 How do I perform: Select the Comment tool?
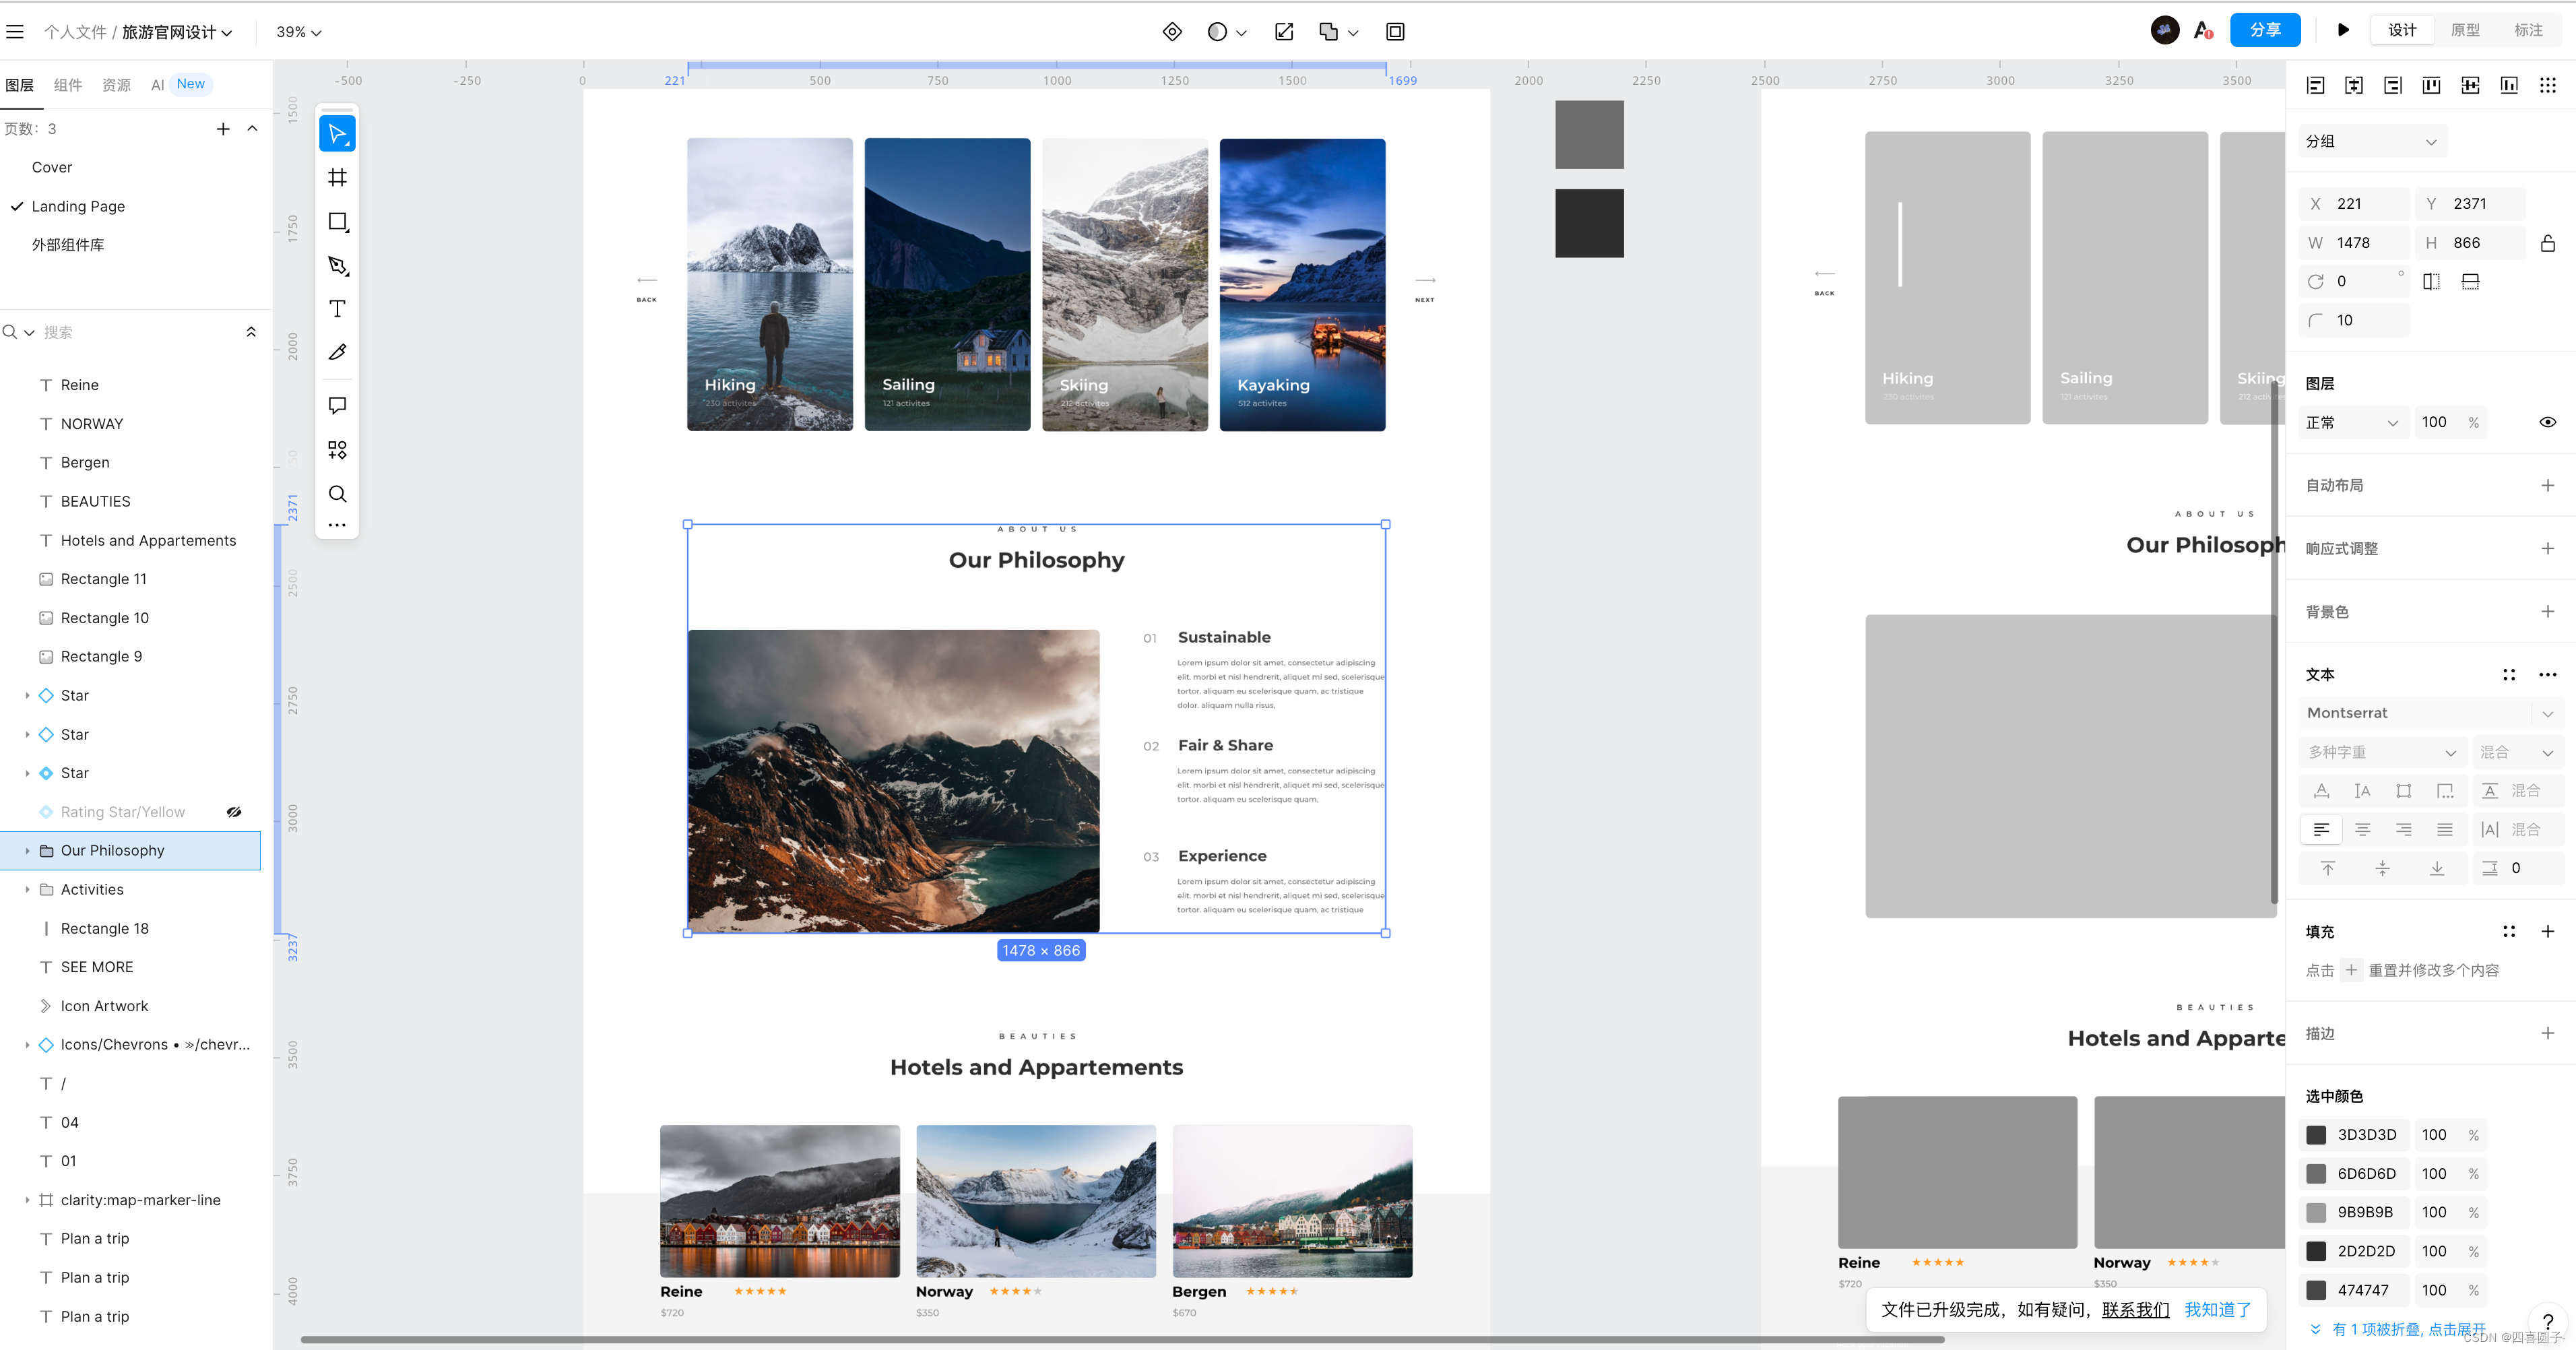click(x=337, y=405)
